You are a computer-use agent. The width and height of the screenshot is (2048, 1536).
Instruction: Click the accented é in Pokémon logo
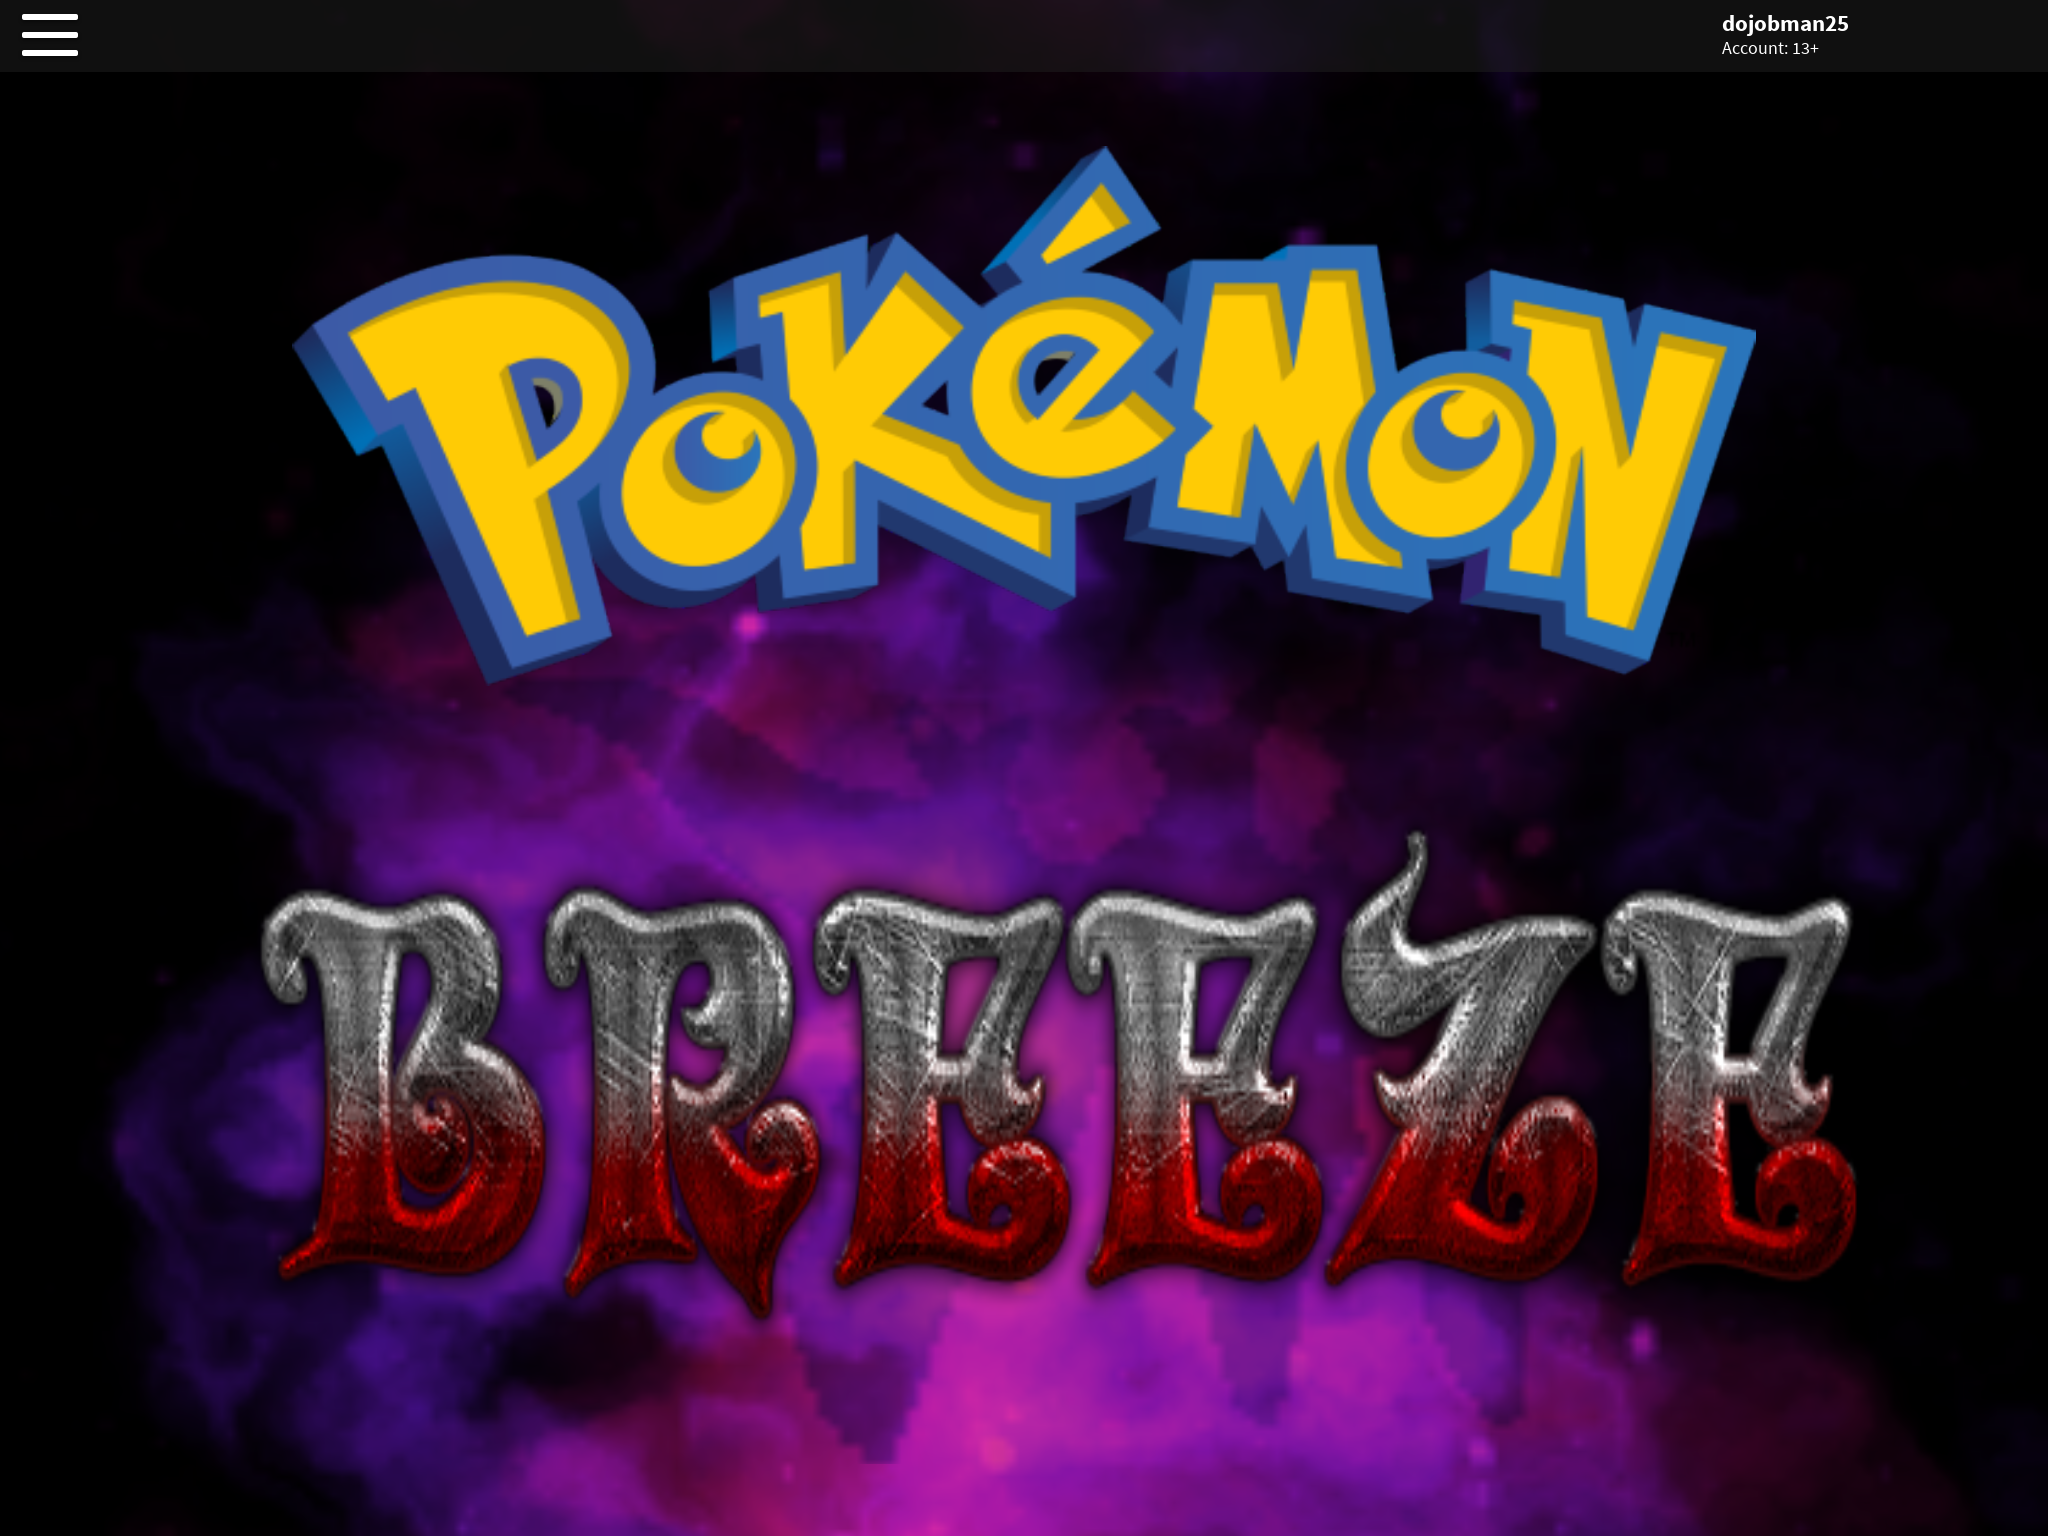(1075, 390)
